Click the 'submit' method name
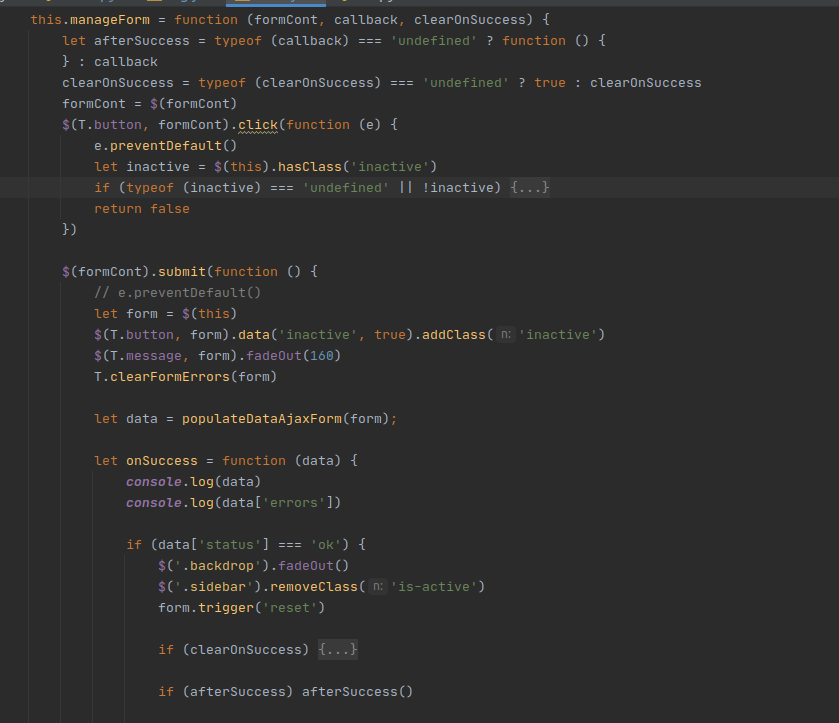The height and width of the screenshot is (723, 839). pos(182,272)
